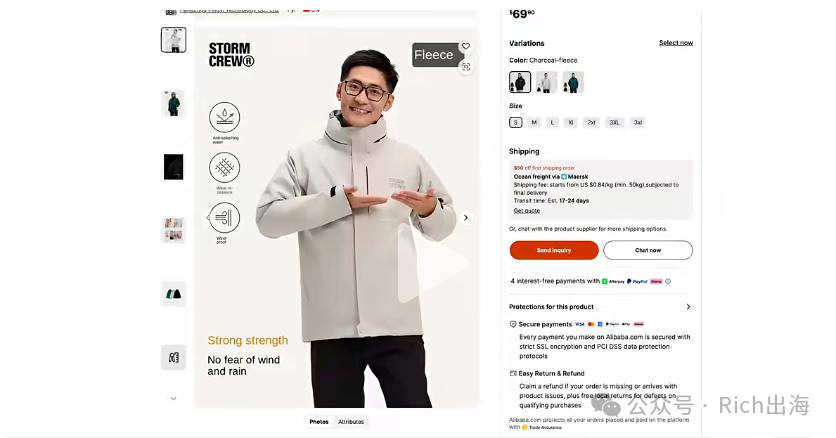Click the info icon beside payment logos
The width and height of the screenshot is (836, 438).
click(x=668, y=281)
